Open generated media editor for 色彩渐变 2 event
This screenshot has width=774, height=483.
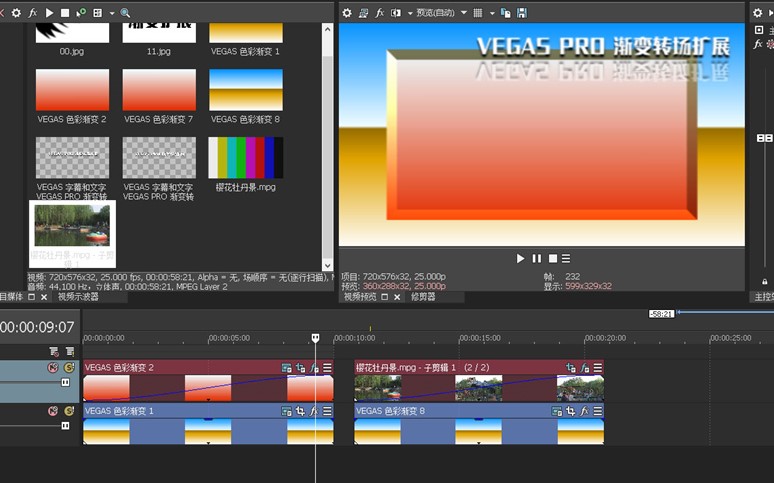[286, 368]
